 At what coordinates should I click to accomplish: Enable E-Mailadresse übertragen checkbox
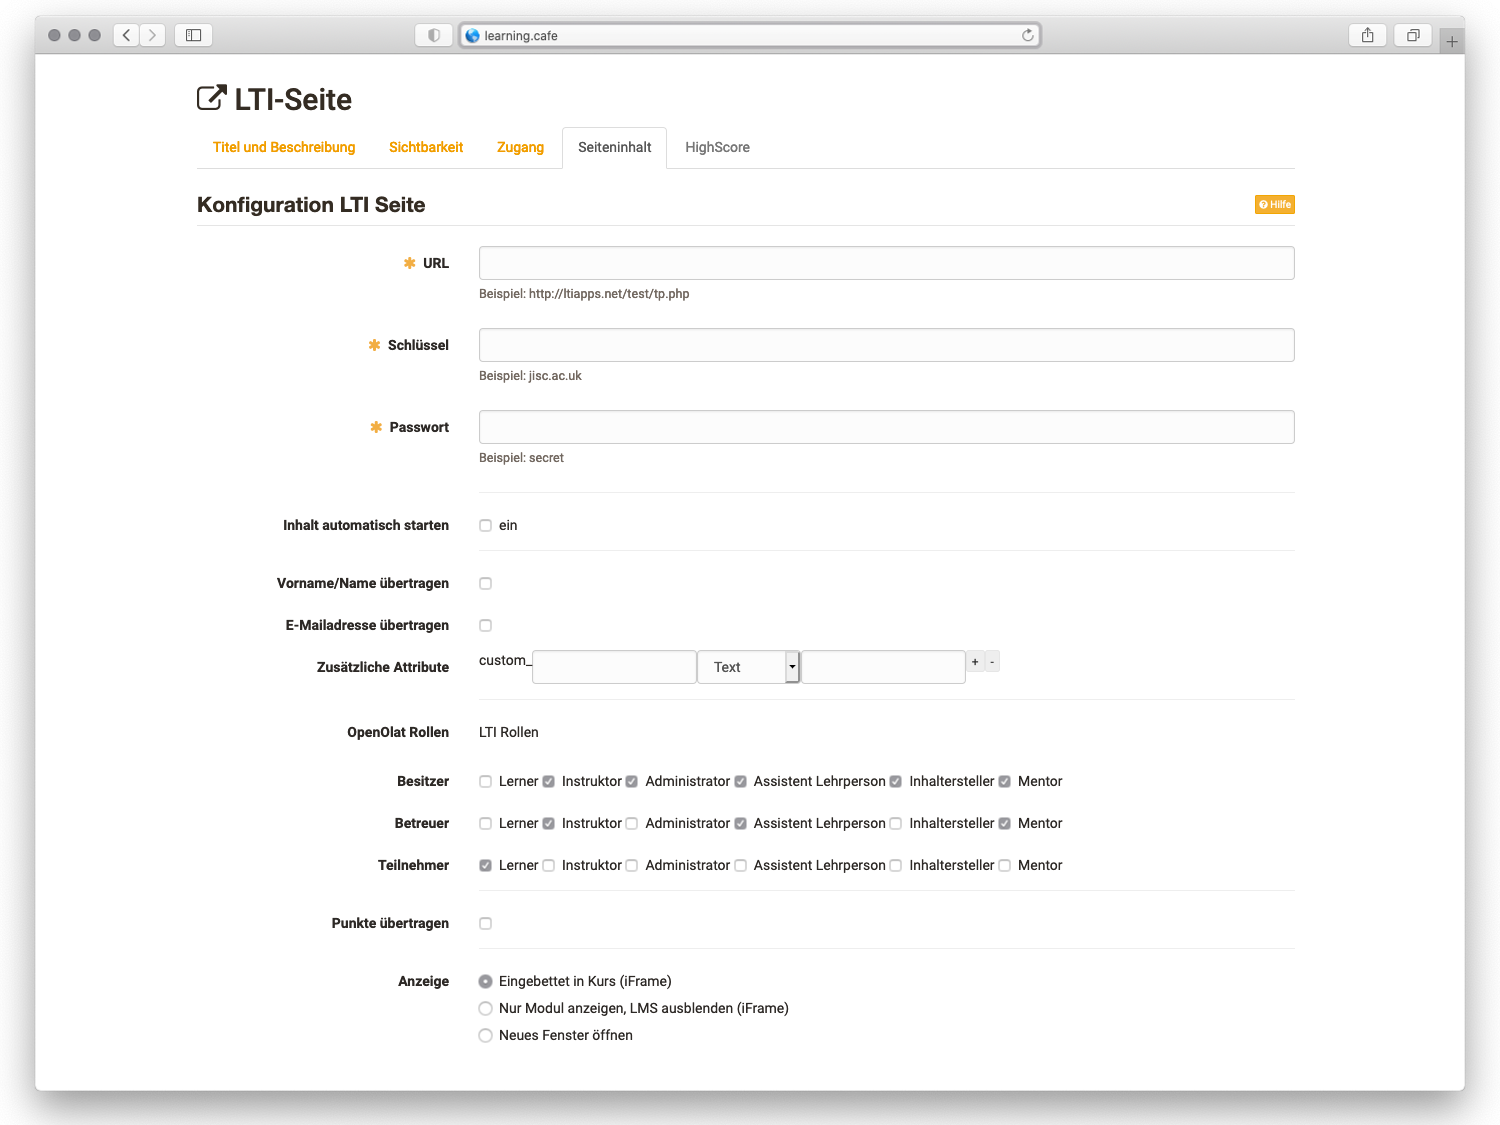(x=485, y=625)
